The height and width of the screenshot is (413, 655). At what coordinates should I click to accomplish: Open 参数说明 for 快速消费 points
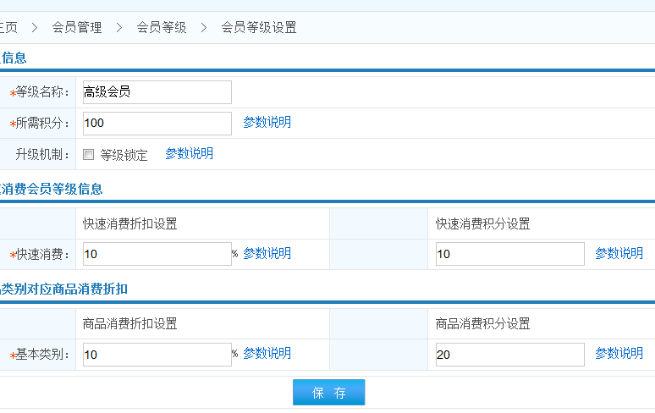[x=619, y=254]
